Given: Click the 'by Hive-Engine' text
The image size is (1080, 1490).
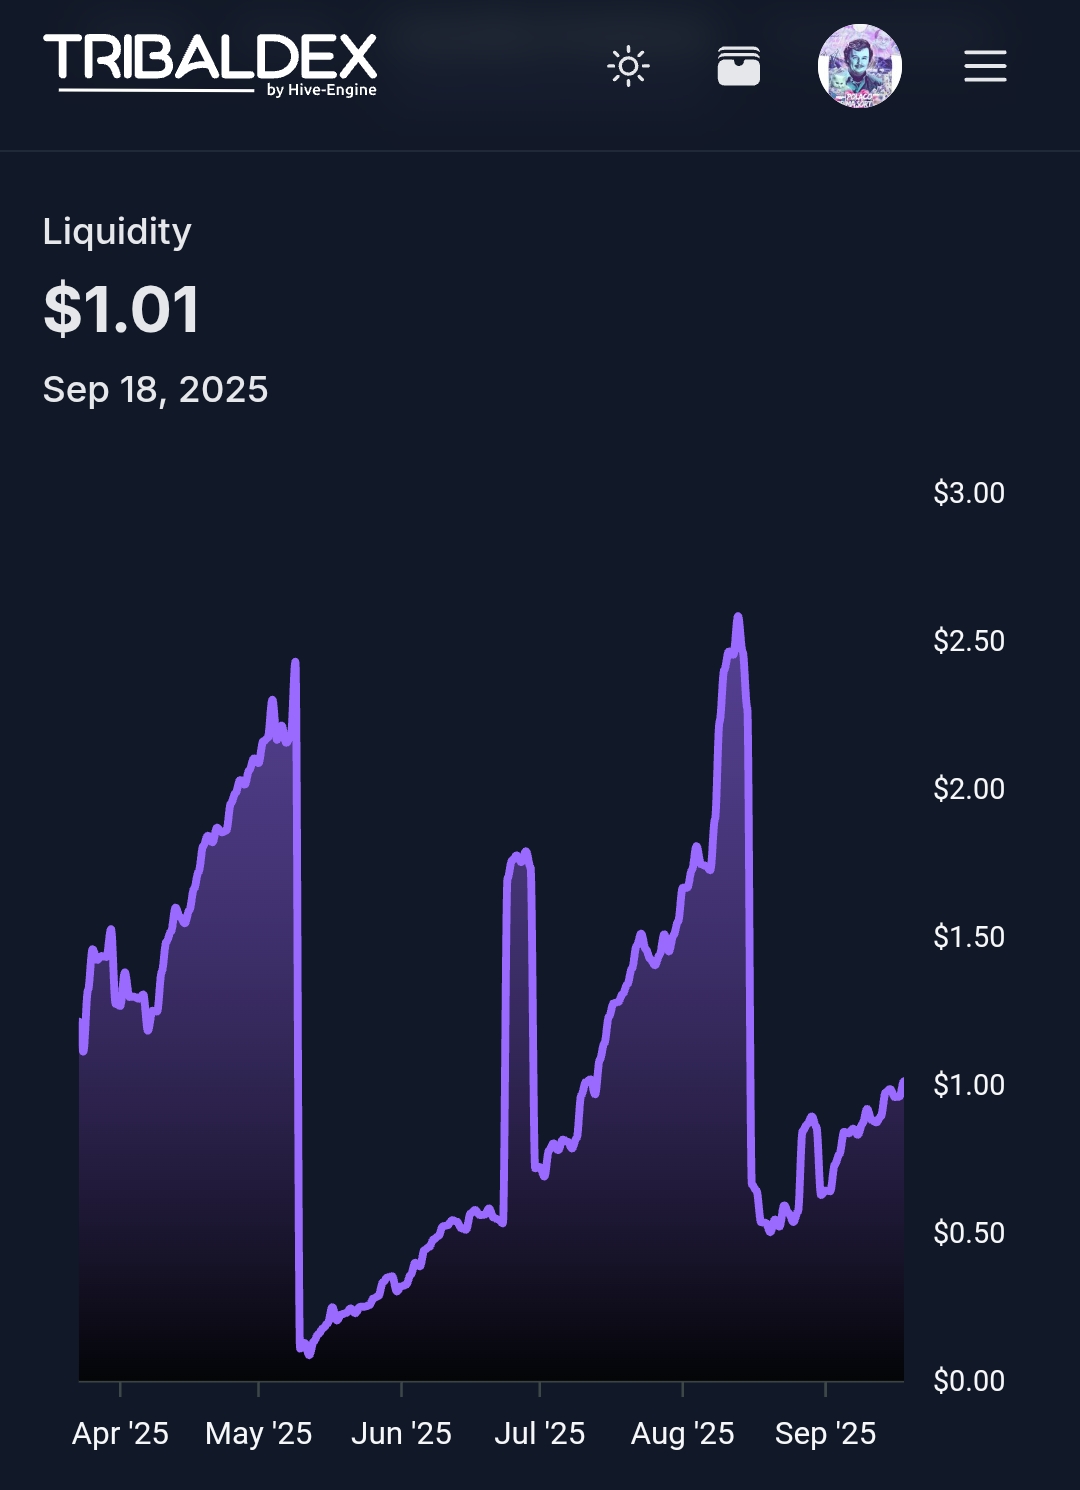Looking at the screenshot, I should pos(321,90).
